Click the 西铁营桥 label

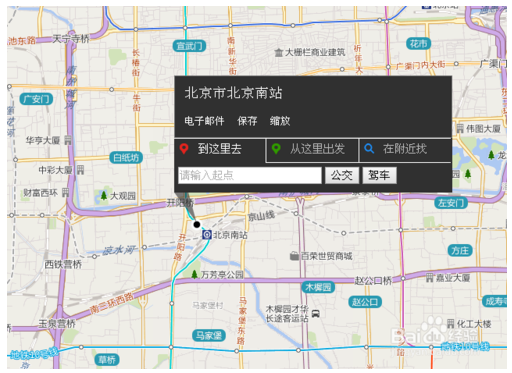click(63, 265)
